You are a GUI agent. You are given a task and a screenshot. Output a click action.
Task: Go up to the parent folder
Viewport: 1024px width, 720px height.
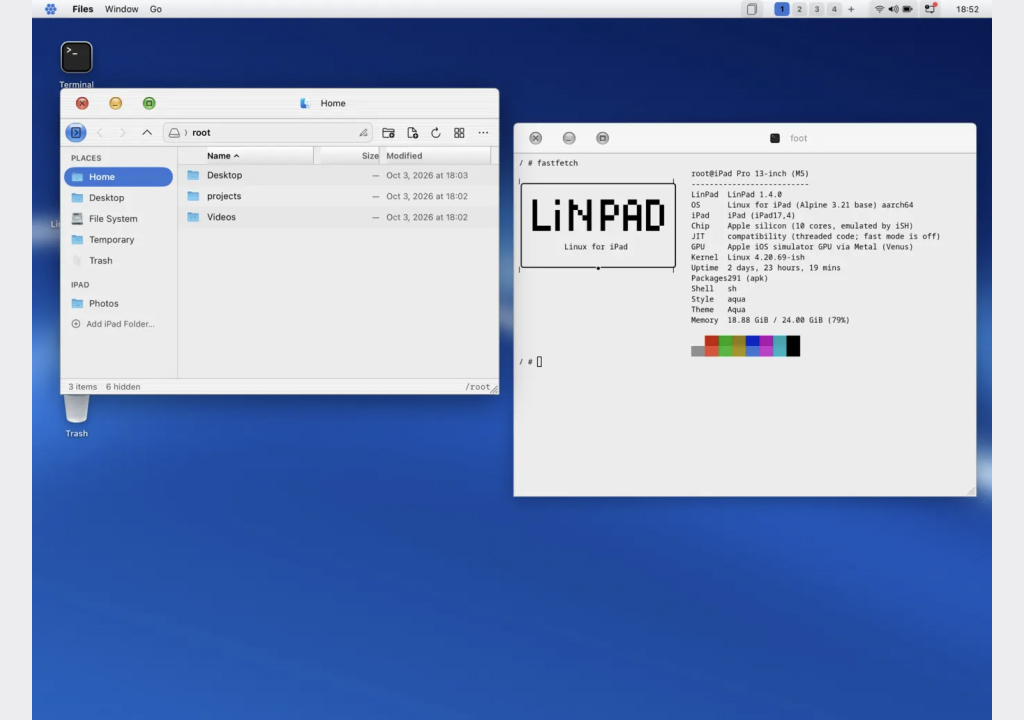(147, 133)
